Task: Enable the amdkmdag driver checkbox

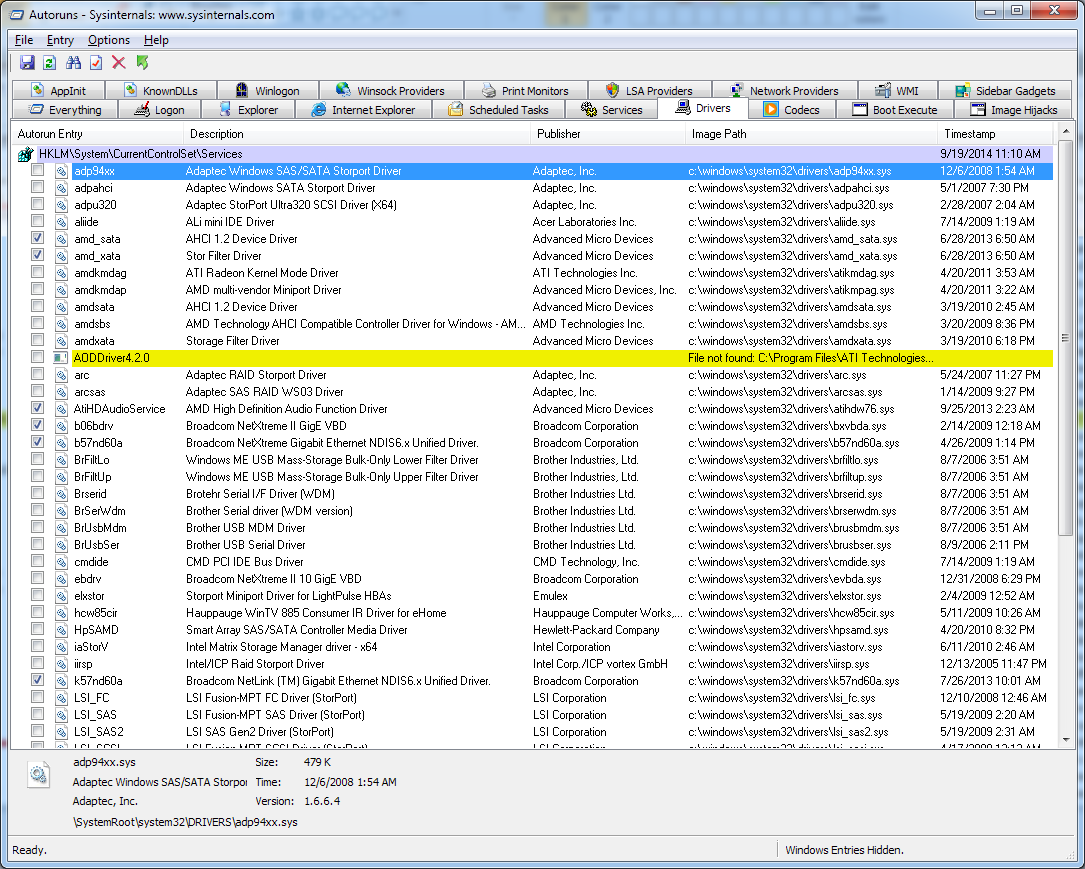Action: click(x=37, y=272)
